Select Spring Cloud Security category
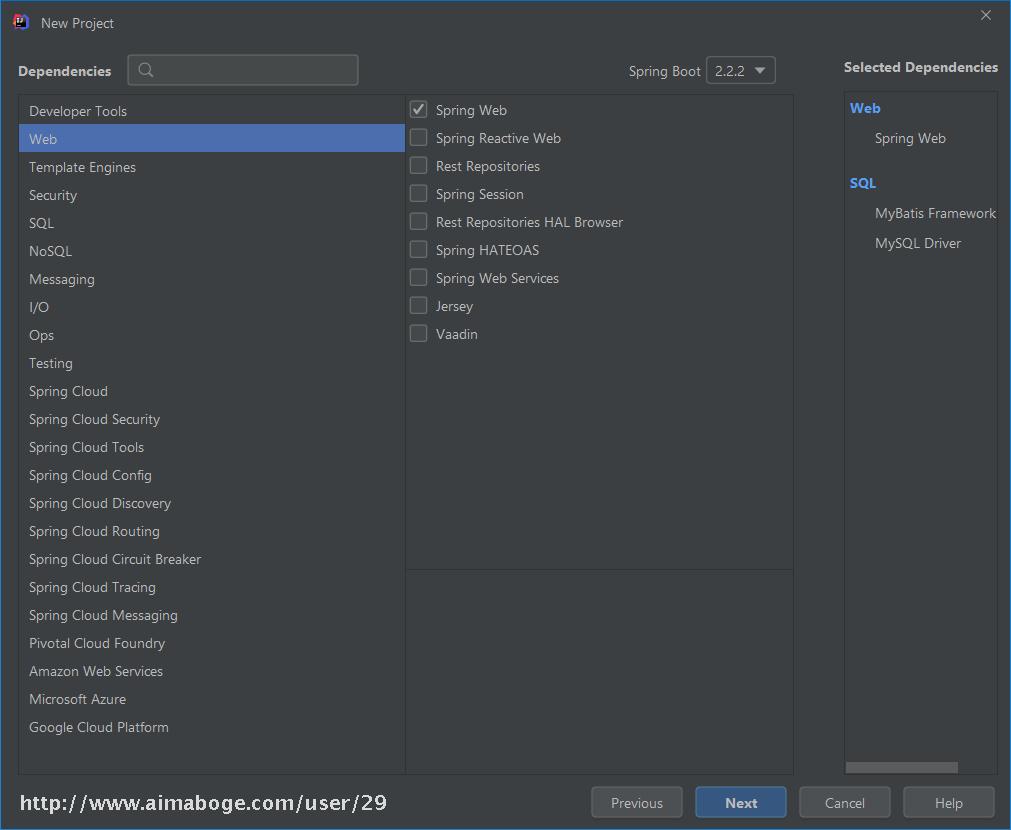This screenshot has width=1011, height=830. coord(211,419)
